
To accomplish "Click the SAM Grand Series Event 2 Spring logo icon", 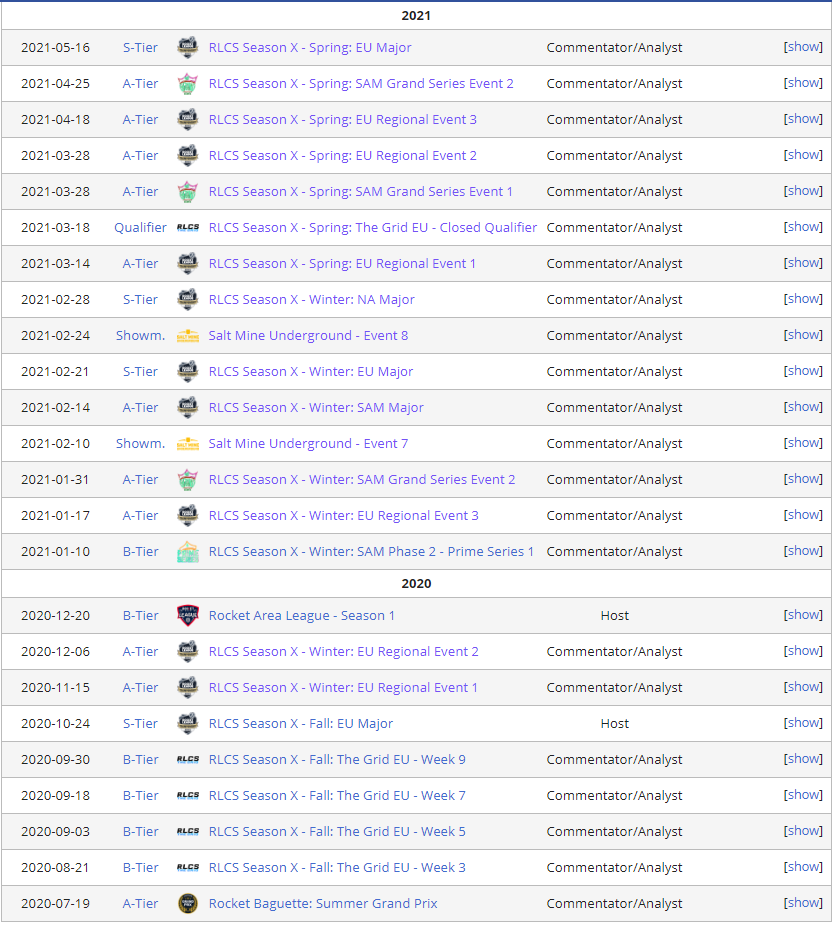I will point(188,84).
